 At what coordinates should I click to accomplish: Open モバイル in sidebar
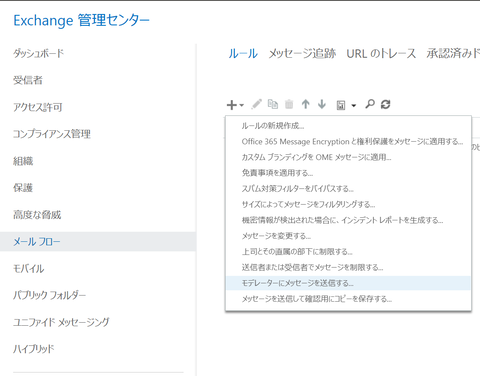(x=28, y=268)
